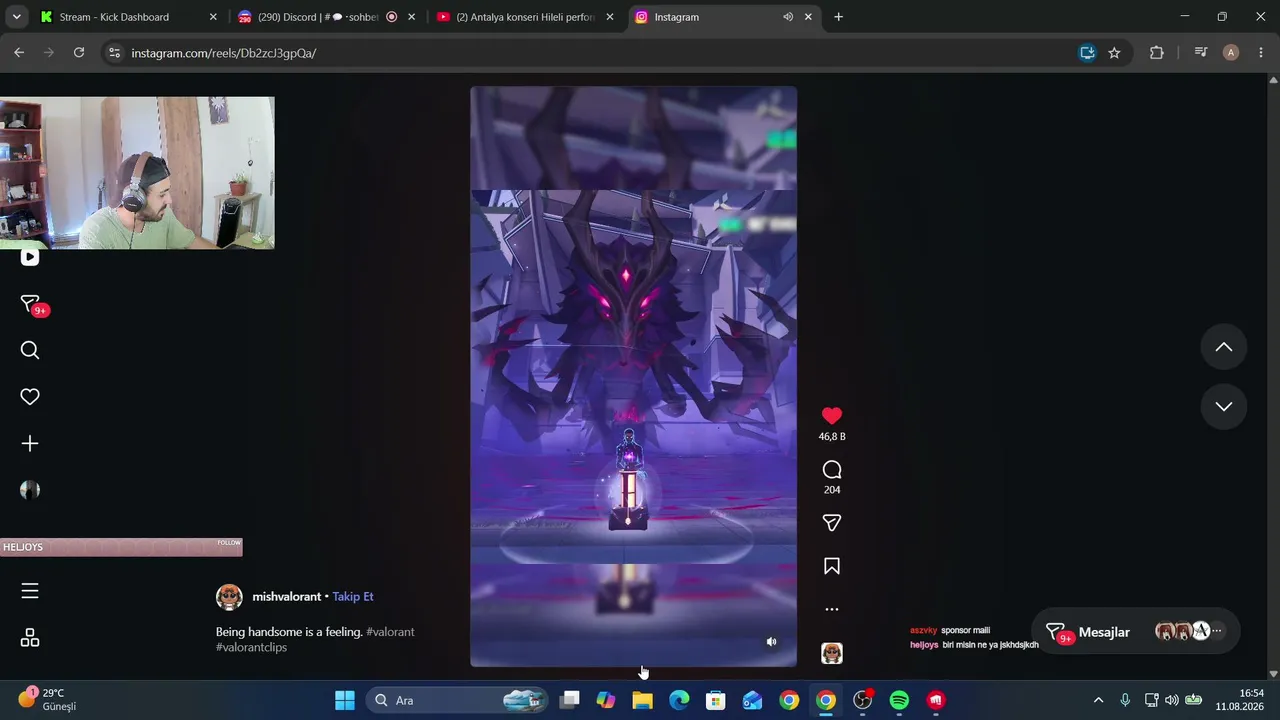
Task: Show hidden system tray icons
Action: (x=1098, y=700)
